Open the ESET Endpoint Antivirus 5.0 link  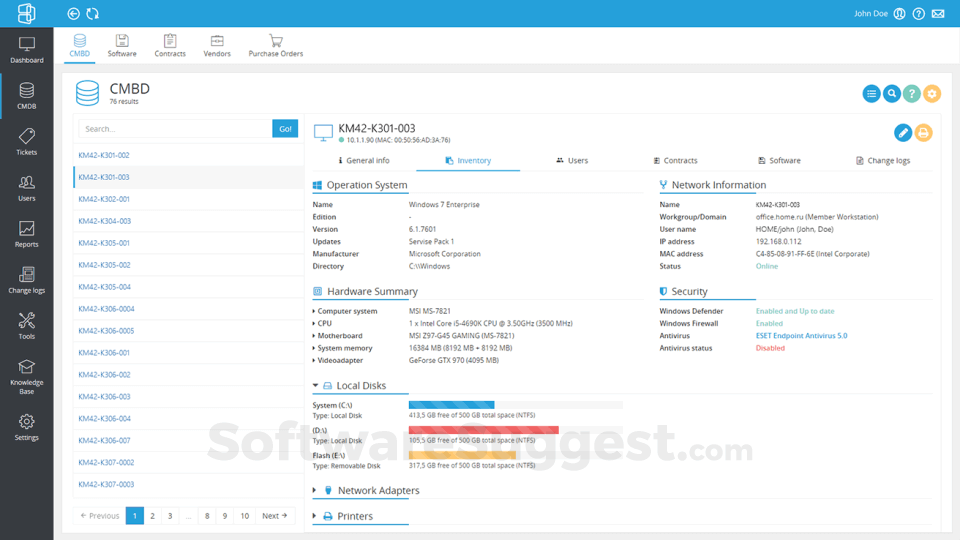[x=801, y=336]
